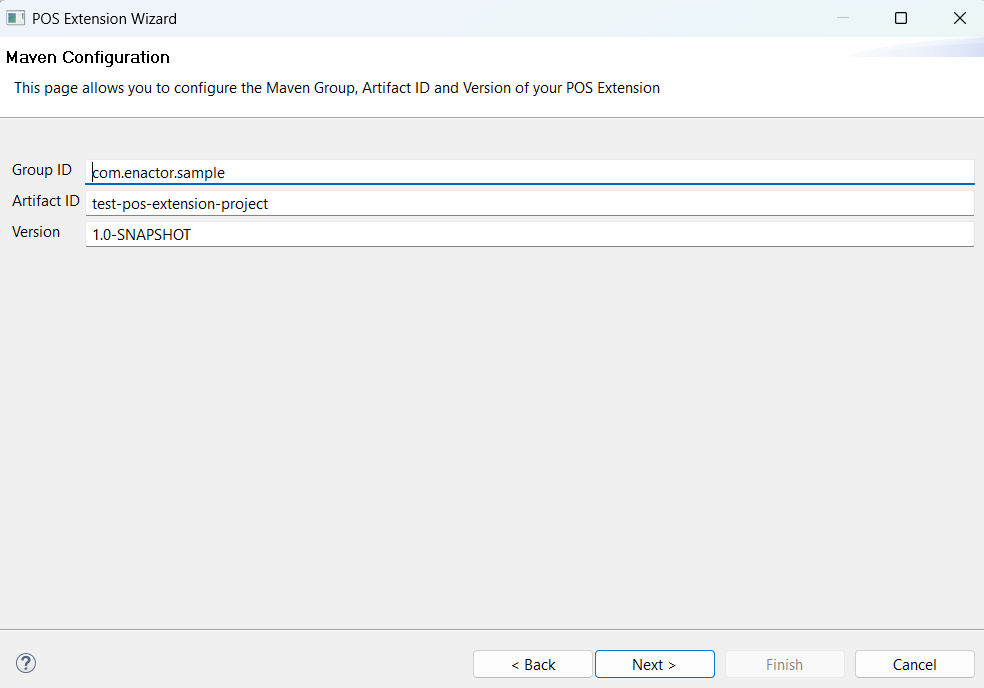The height and width of the screenshot is (688, 984).
Task: Click the wizard description text
Action: click(336, 88)
